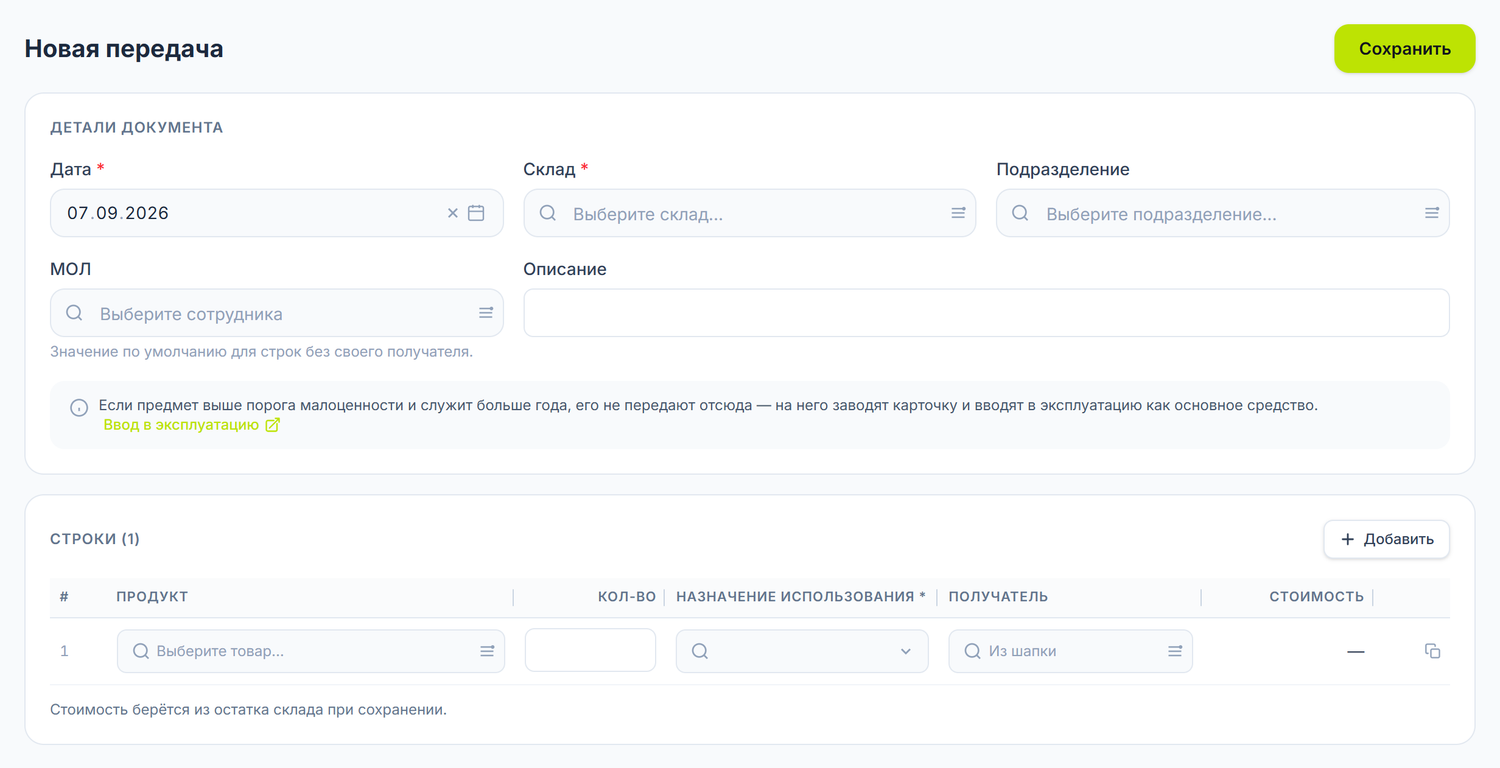Open the Из шапки recipient combo box
The height and width of the screenshot is (768, 1500).
point(1070,651)
